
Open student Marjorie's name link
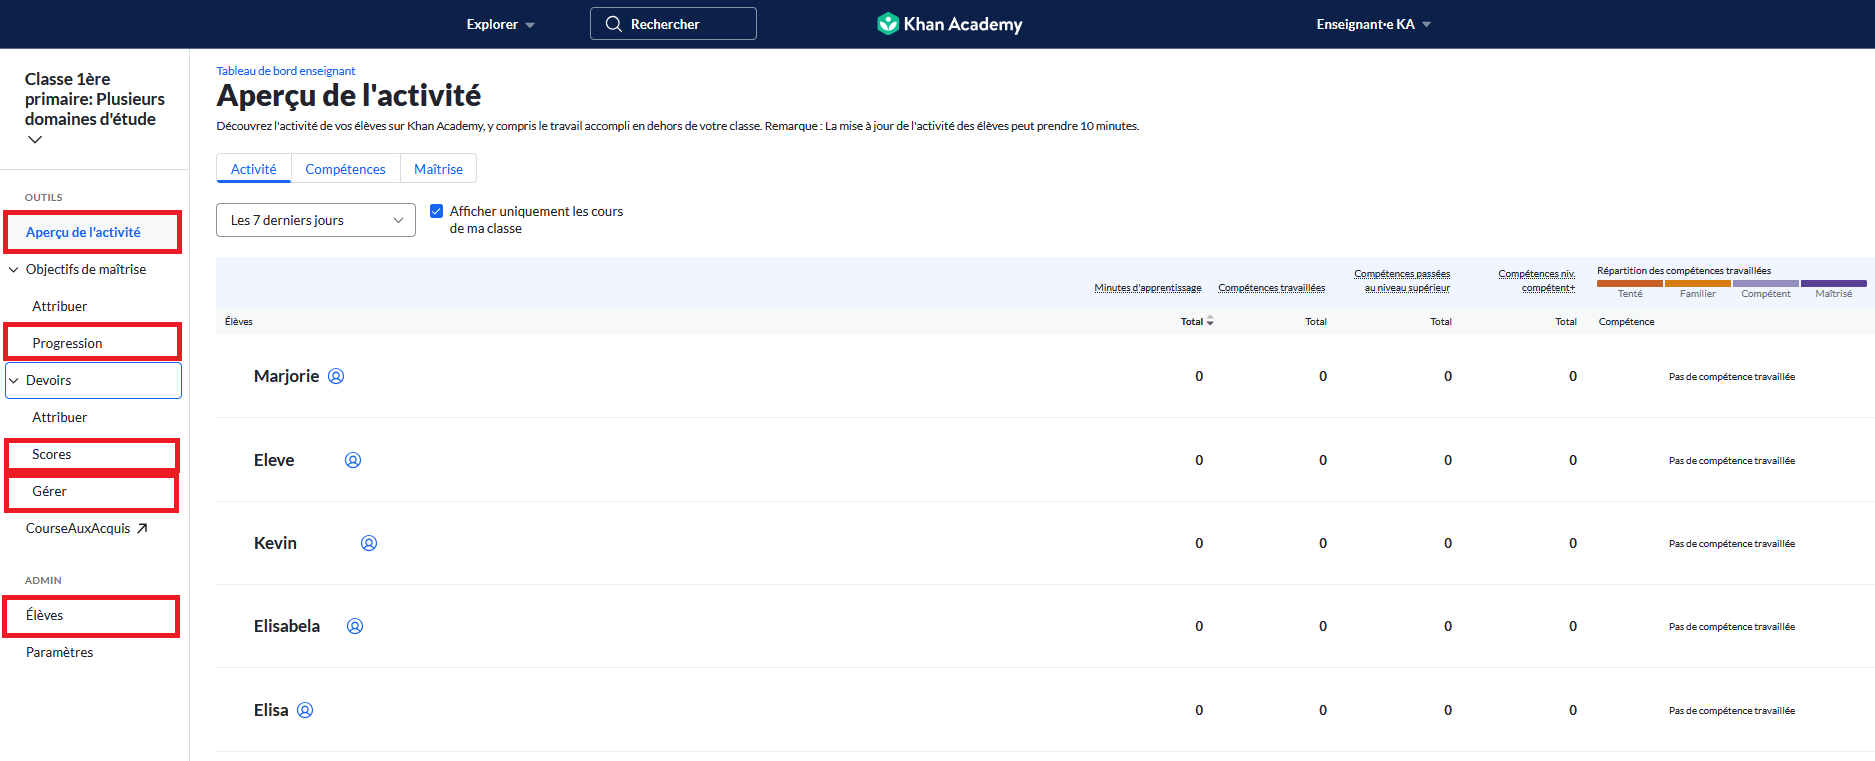[287, 376]
